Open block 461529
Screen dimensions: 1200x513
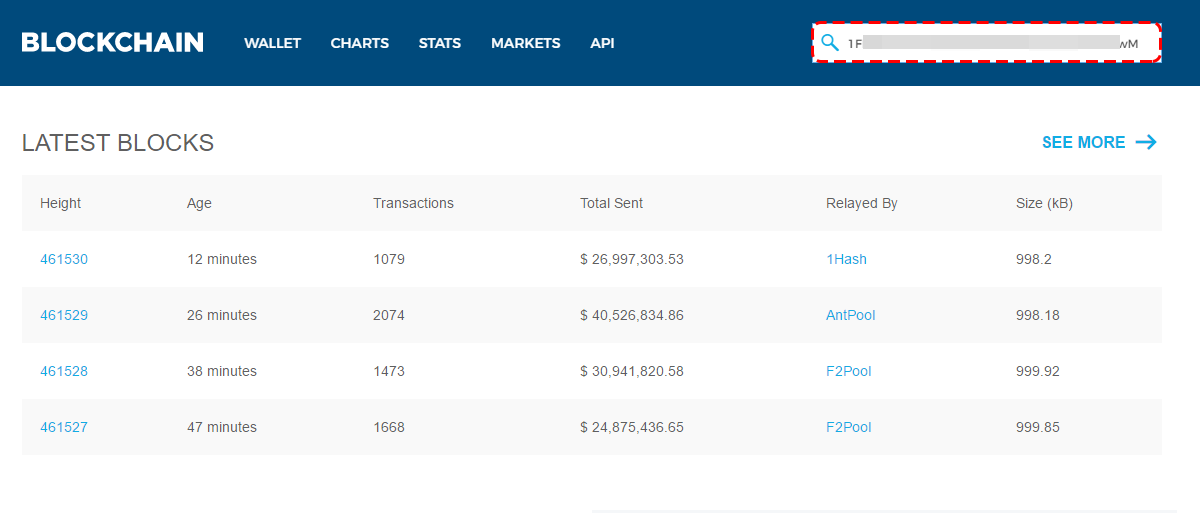(64, 315)
